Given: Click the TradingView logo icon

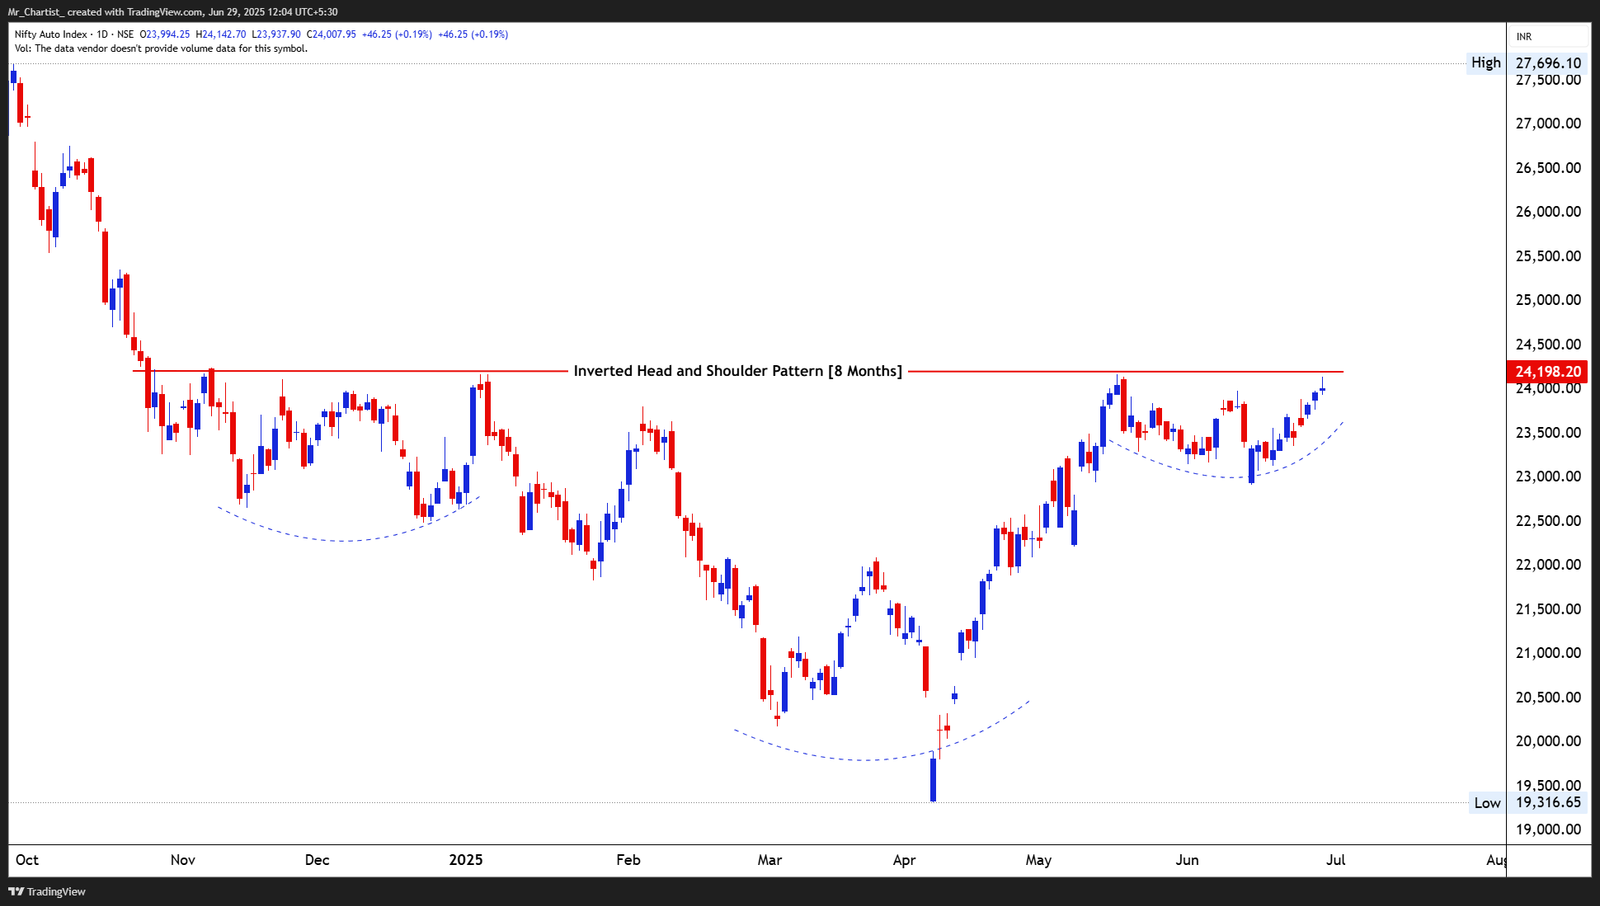Looking at the screenshot, I should tap(18, 891).
